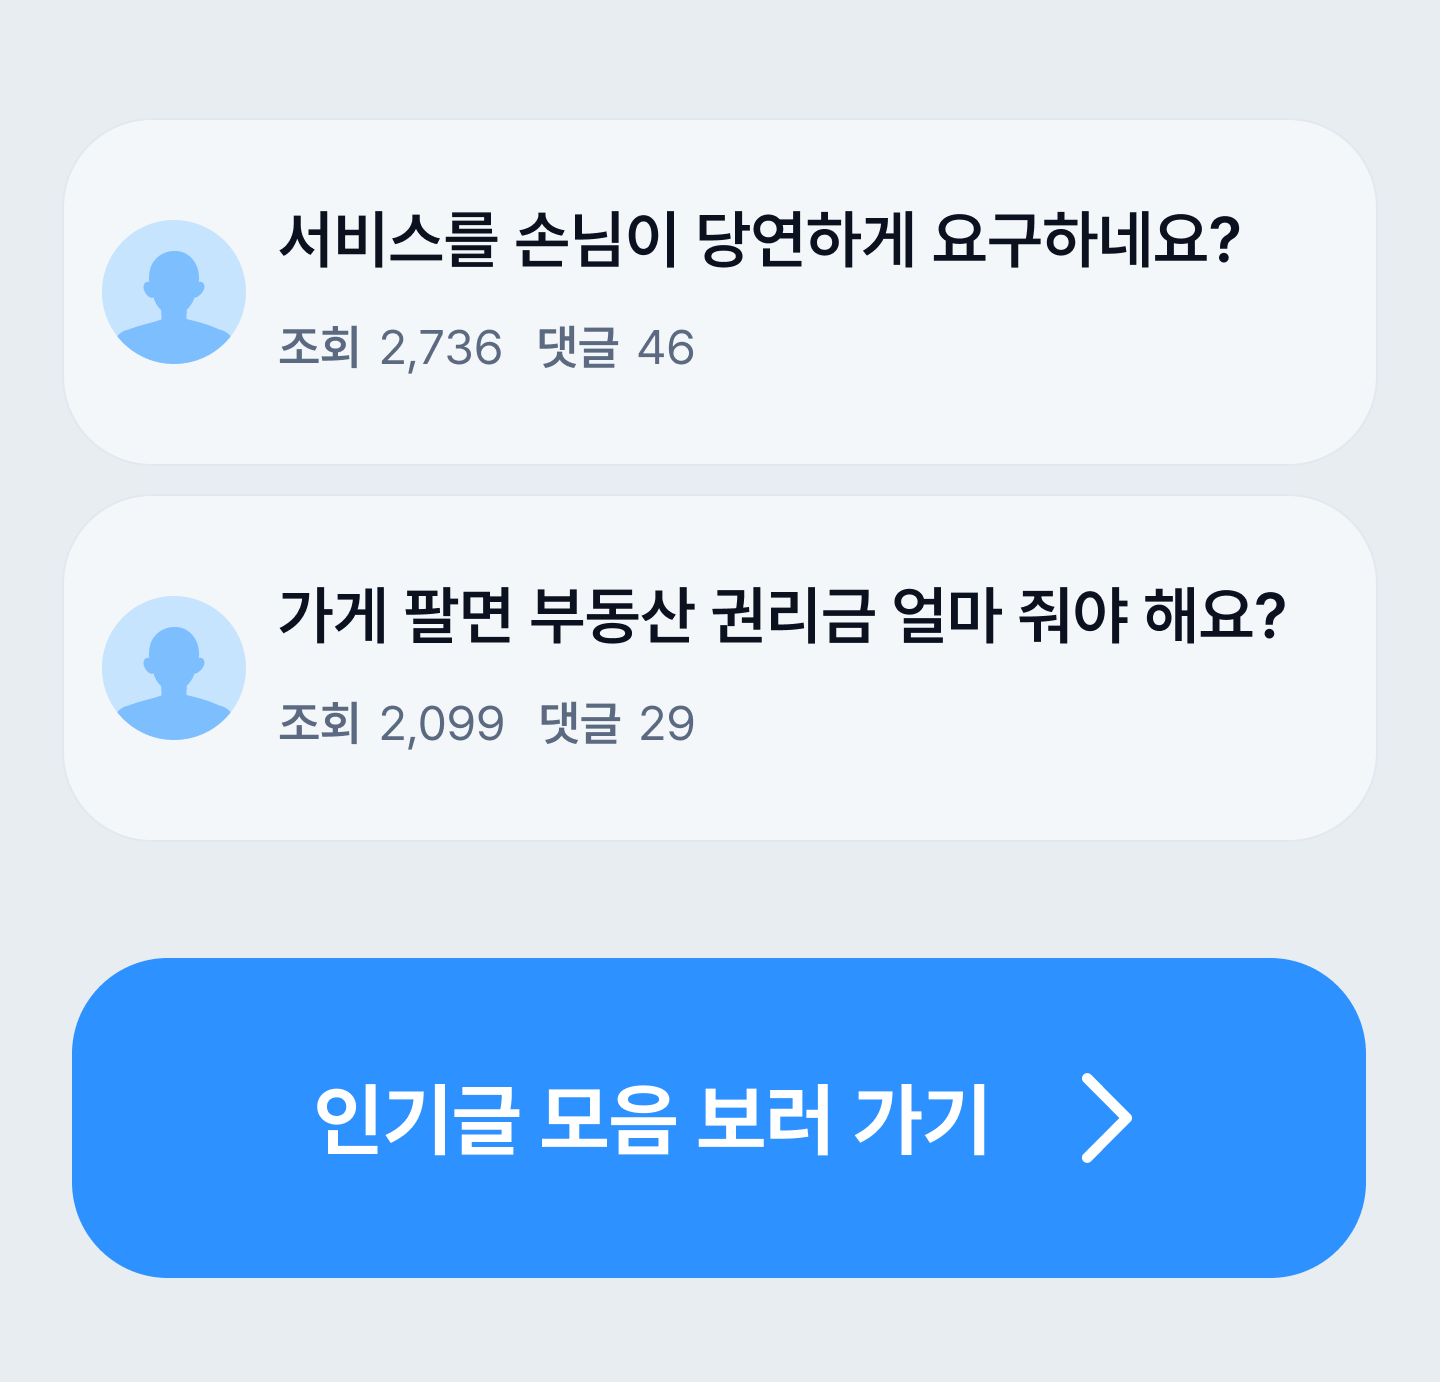
Task: Click the word '가기' on the blue button
Action: (921, 1120)
